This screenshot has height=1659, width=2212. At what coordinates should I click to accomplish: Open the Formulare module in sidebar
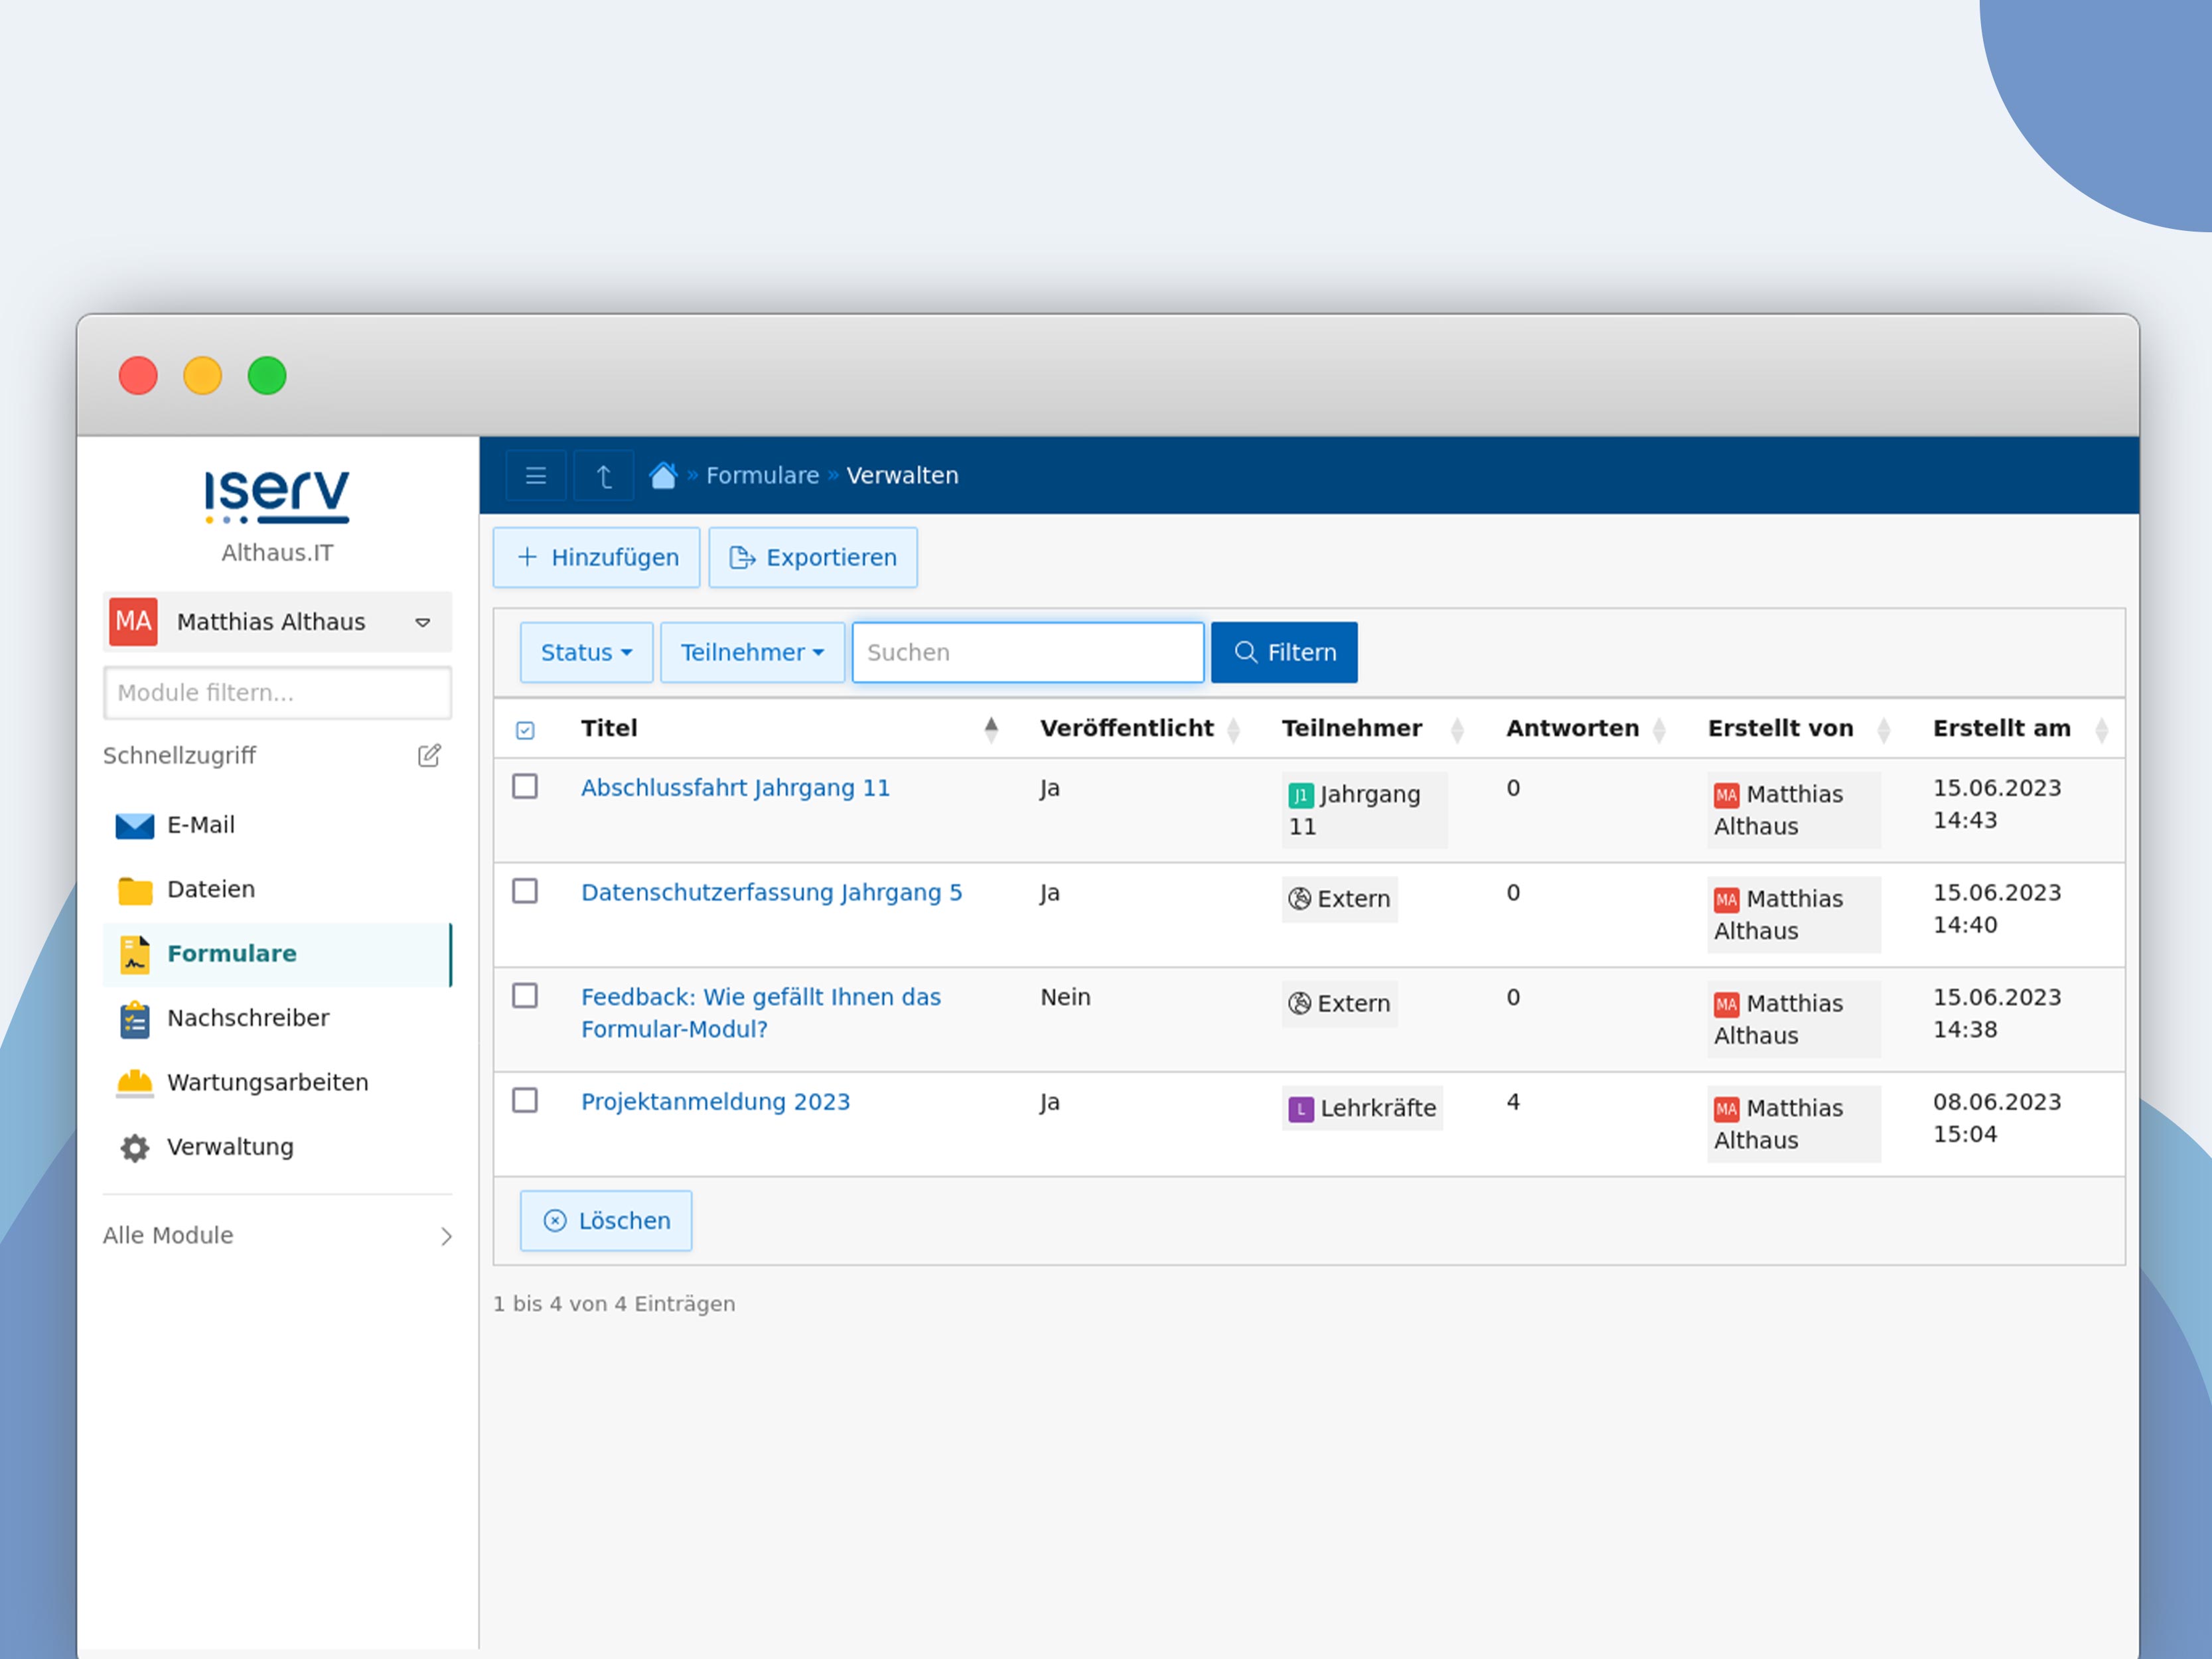click(x=277, y=954)
